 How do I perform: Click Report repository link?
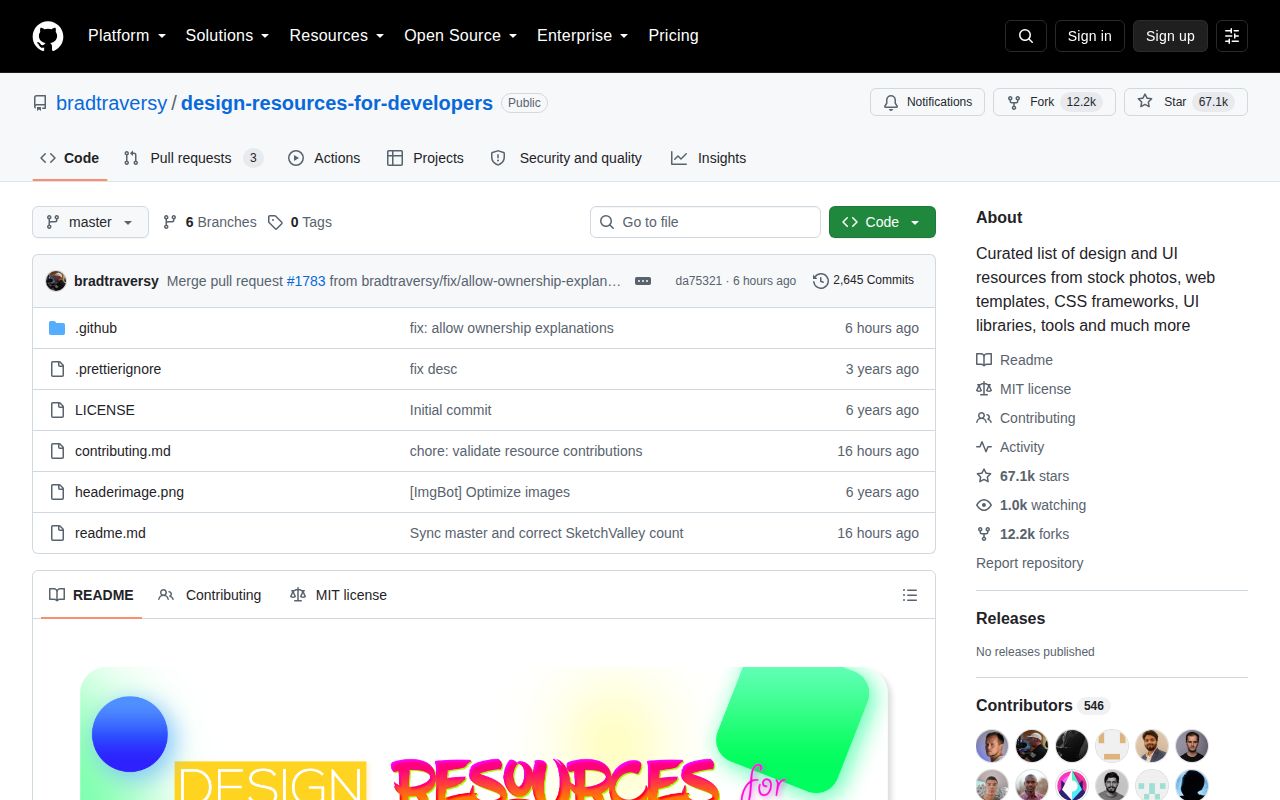point(1029,563)
